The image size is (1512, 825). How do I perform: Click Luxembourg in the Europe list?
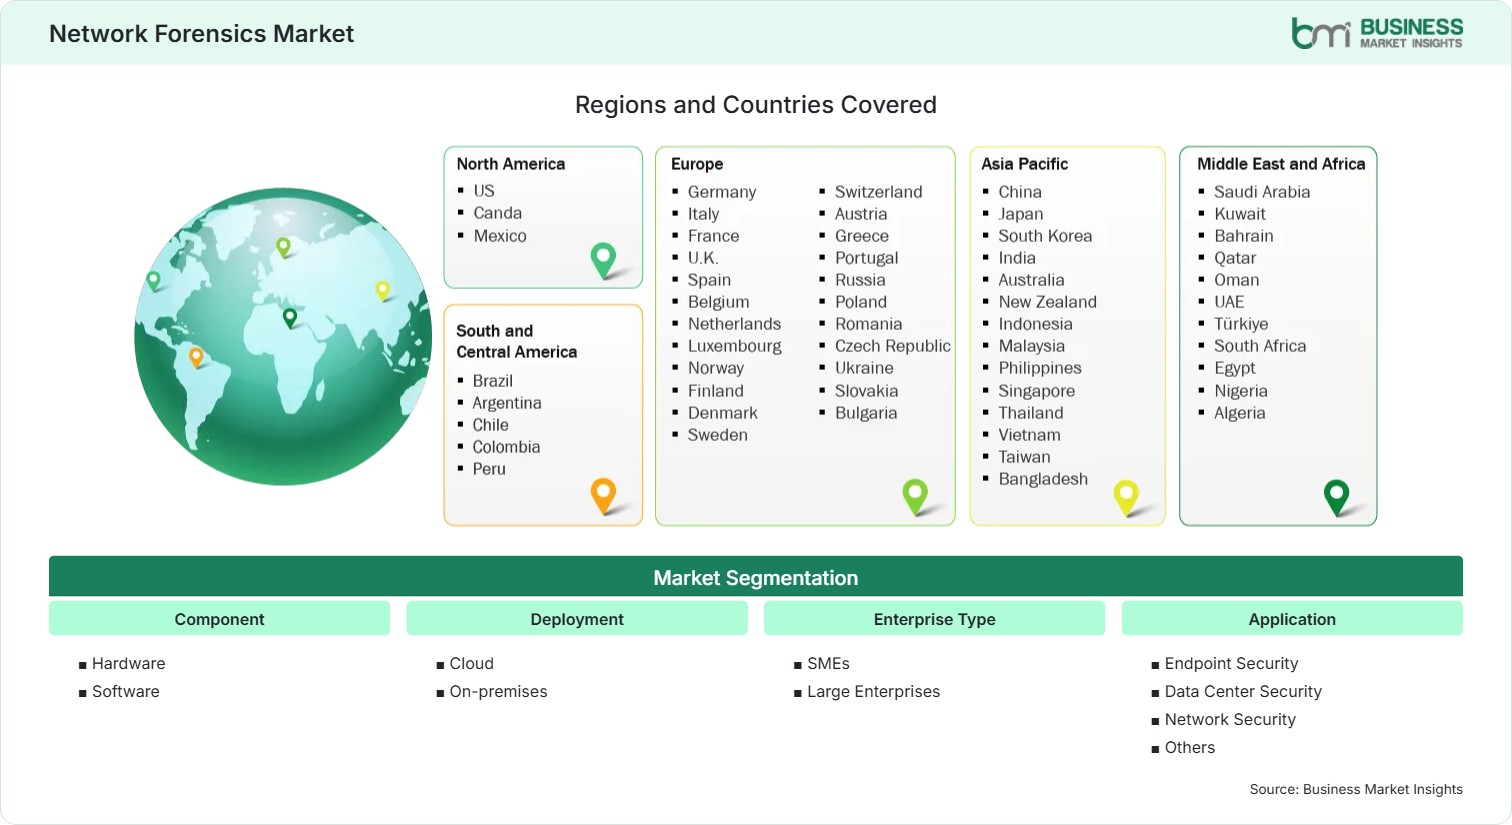click(734, 346)
